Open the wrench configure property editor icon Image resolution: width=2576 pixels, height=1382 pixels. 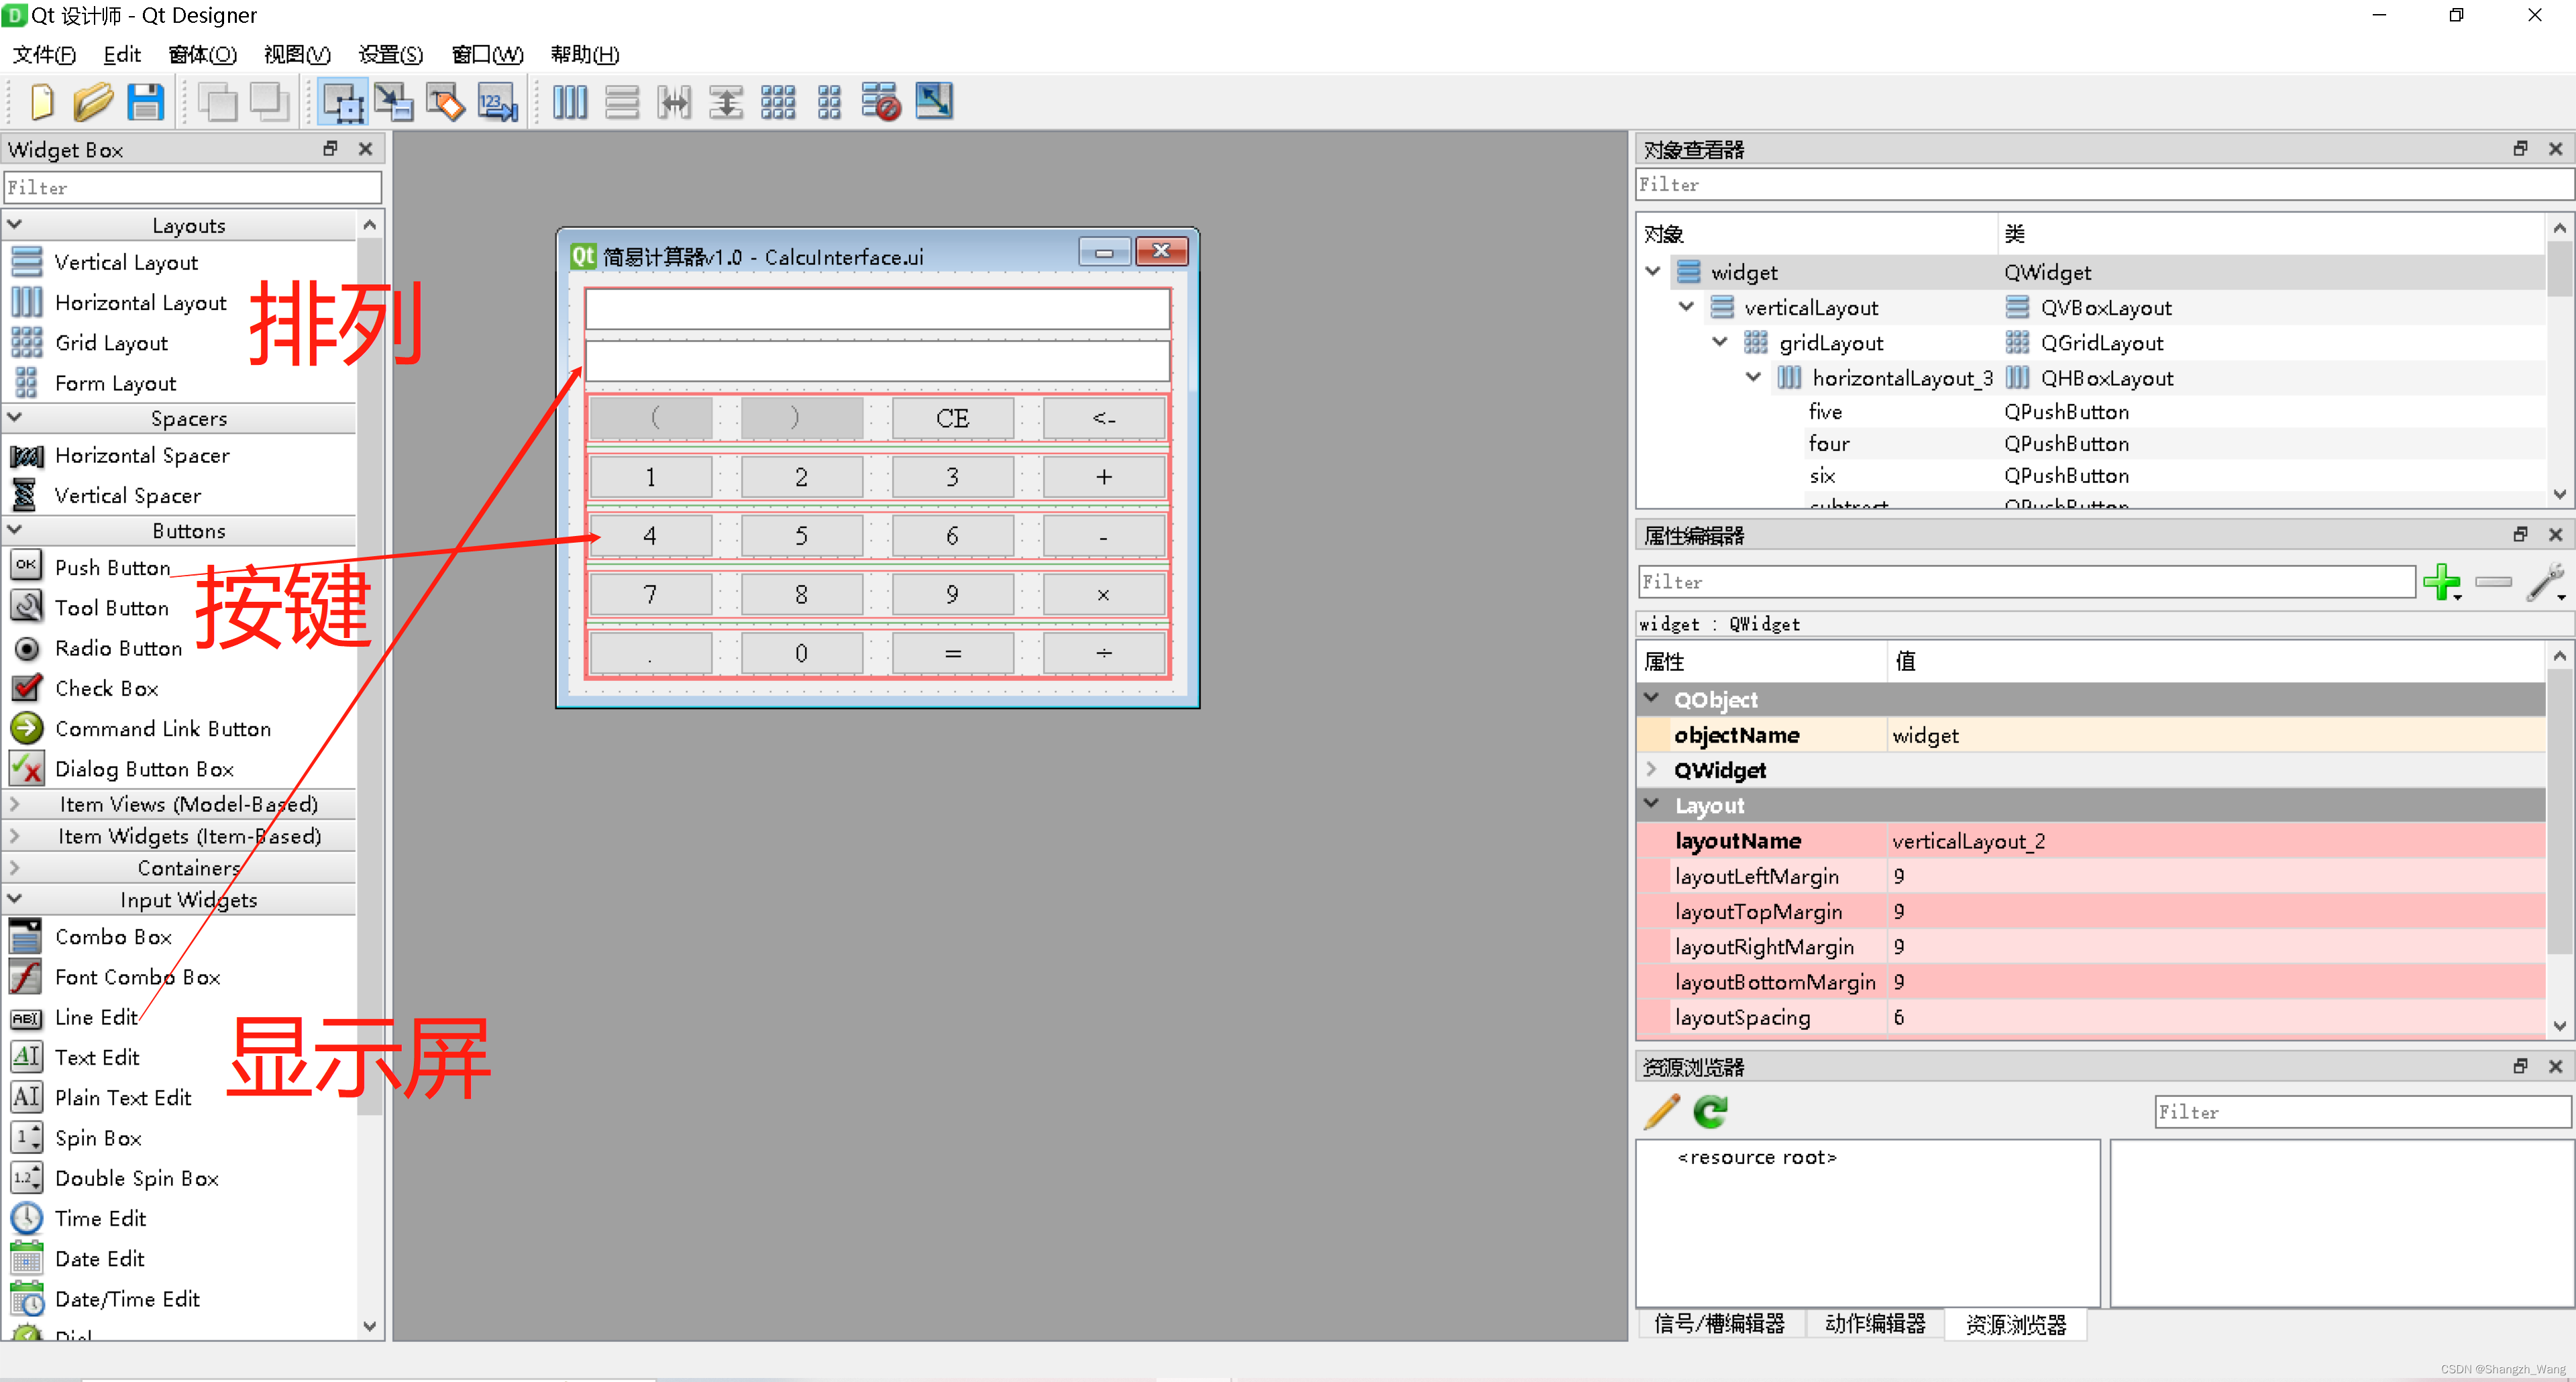(x=2546, y=582)
